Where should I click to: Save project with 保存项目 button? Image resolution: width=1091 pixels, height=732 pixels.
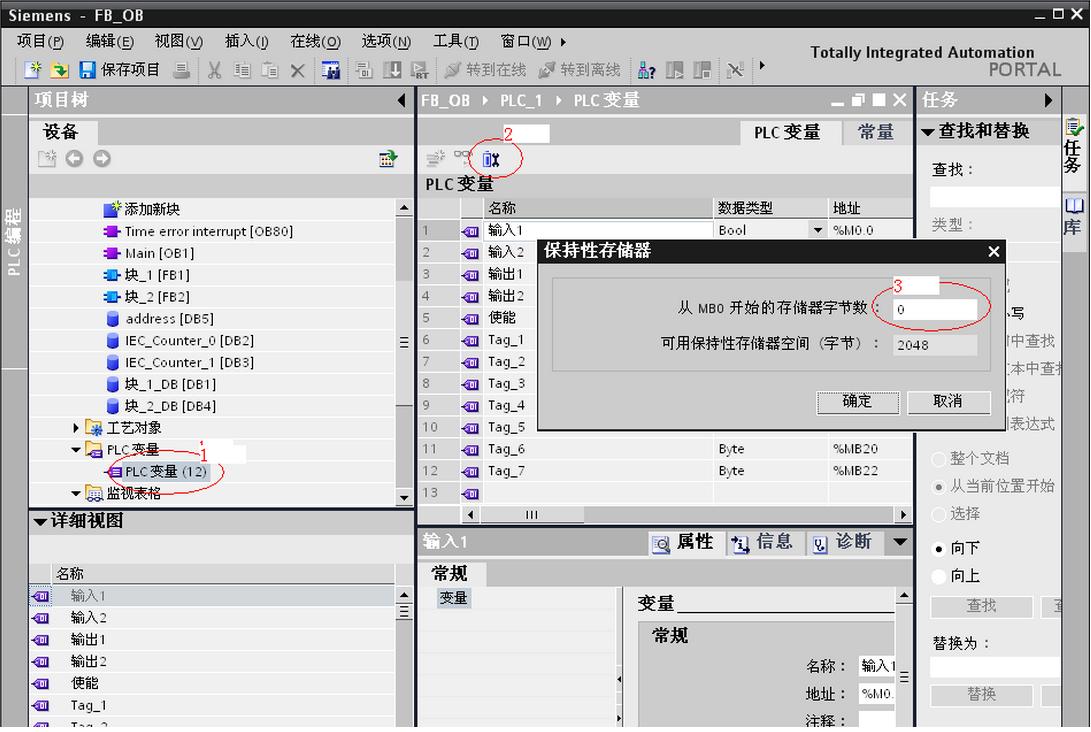click(119, 69)
